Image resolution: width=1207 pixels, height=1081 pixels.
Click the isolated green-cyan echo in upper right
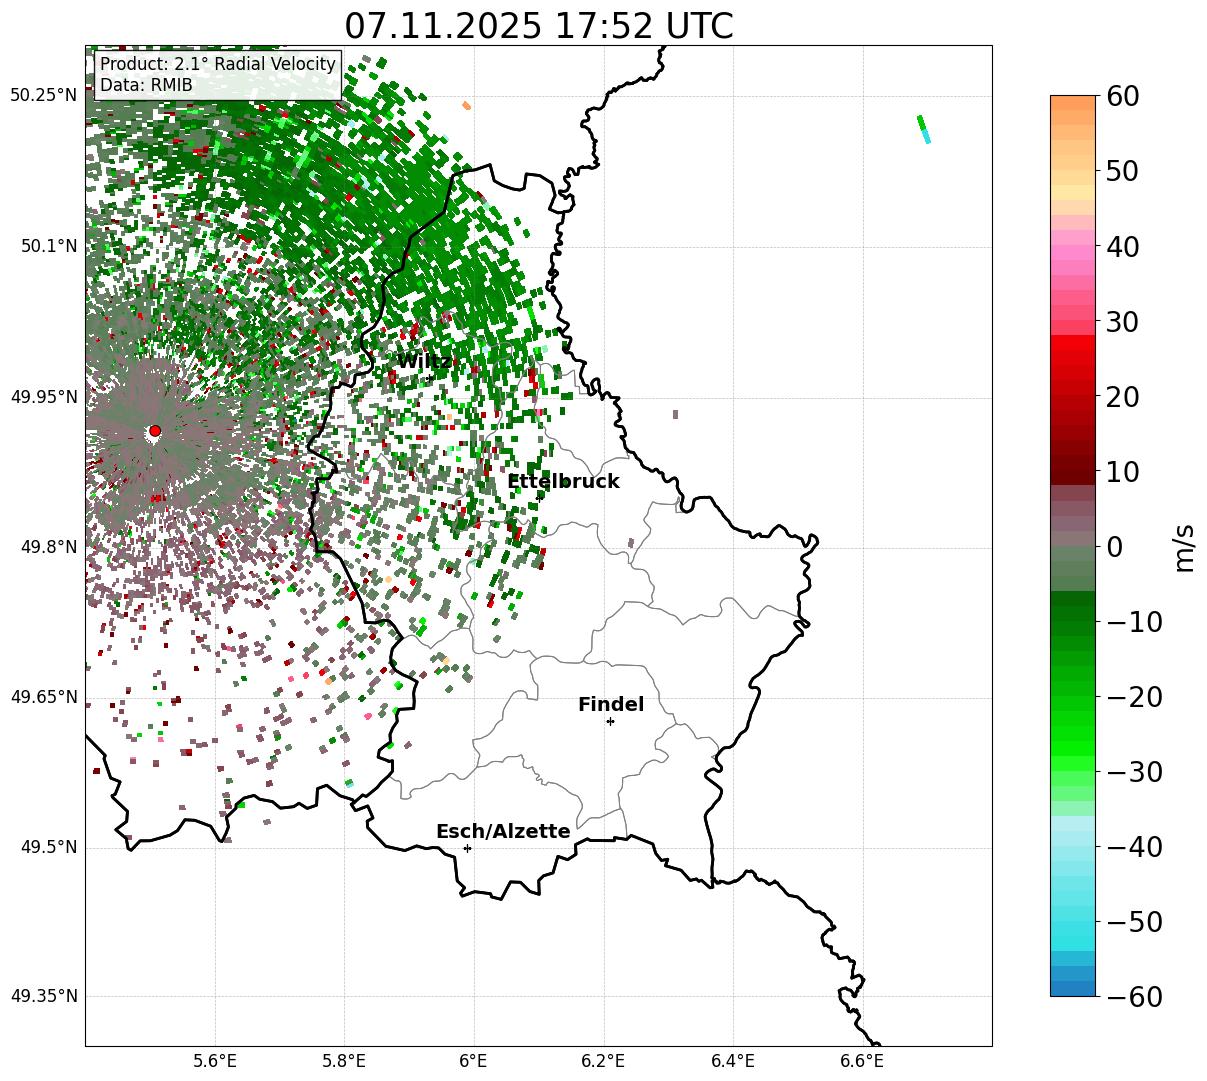(924, 129)
